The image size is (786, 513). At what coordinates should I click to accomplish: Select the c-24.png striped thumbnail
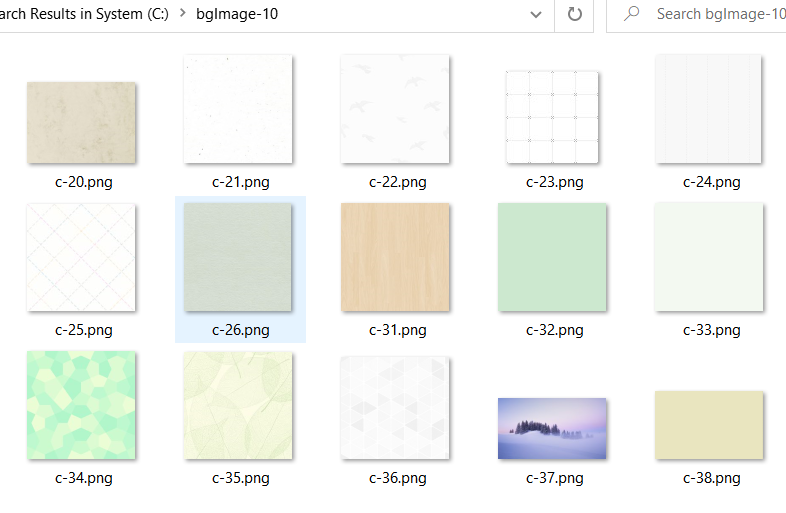tap(708, 109)
